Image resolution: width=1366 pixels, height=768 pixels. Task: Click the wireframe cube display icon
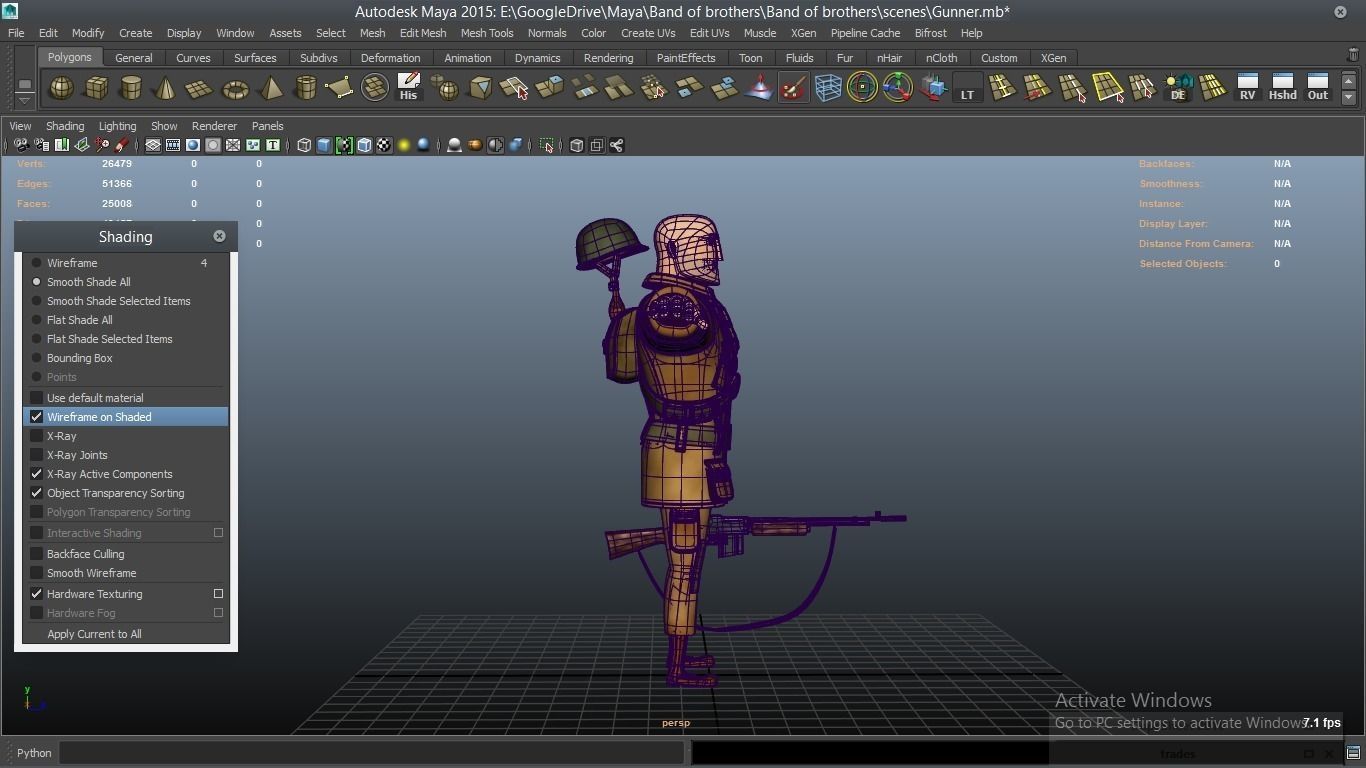[x=304, y=145]
